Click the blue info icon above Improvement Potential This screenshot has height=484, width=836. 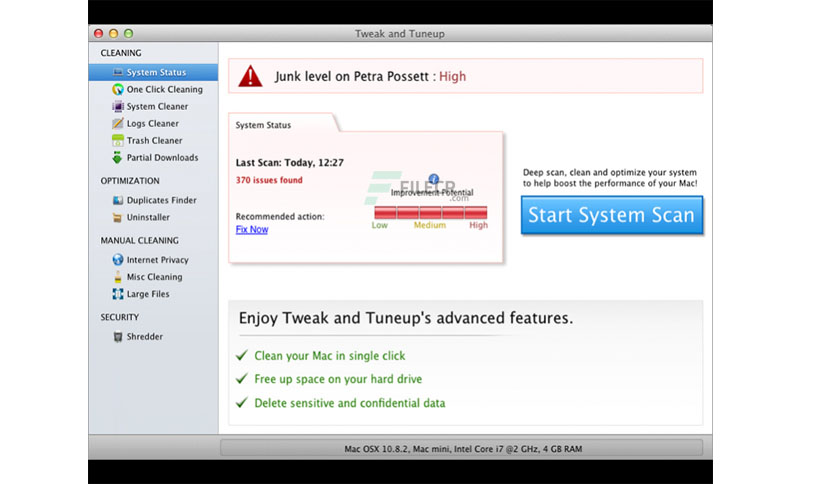pos(433,179)
